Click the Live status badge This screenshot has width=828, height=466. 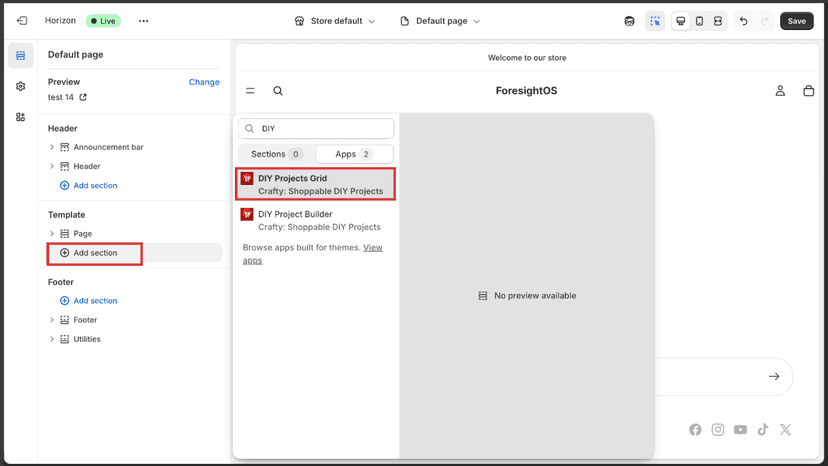[104, 21]
